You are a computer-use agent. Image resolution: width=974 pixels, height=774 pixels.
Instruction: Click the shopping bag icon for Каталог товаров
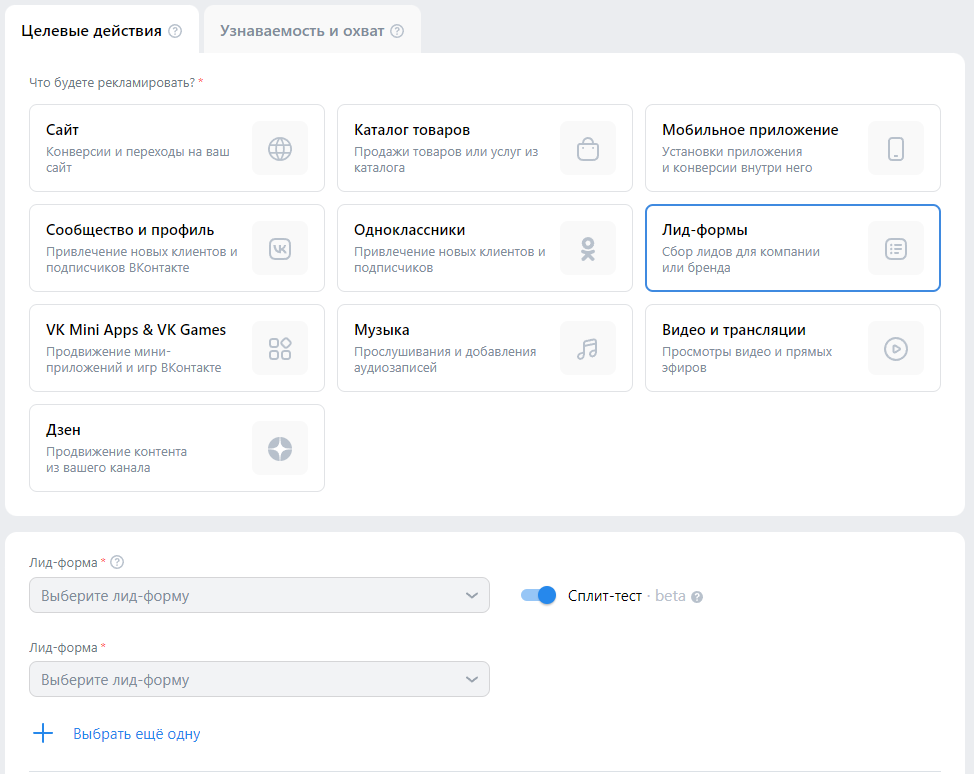[588, 149]
